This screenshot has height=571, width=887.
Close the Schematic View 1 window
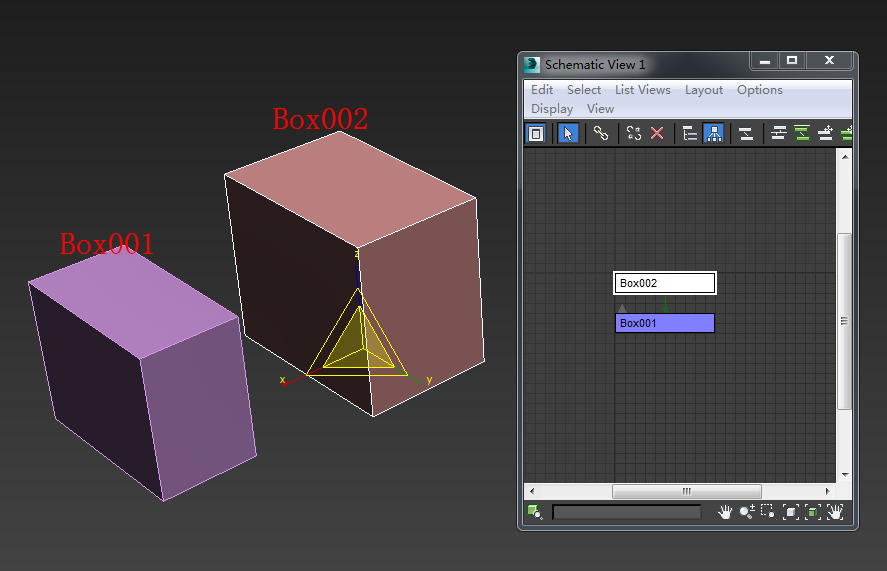tap(829, 60)
